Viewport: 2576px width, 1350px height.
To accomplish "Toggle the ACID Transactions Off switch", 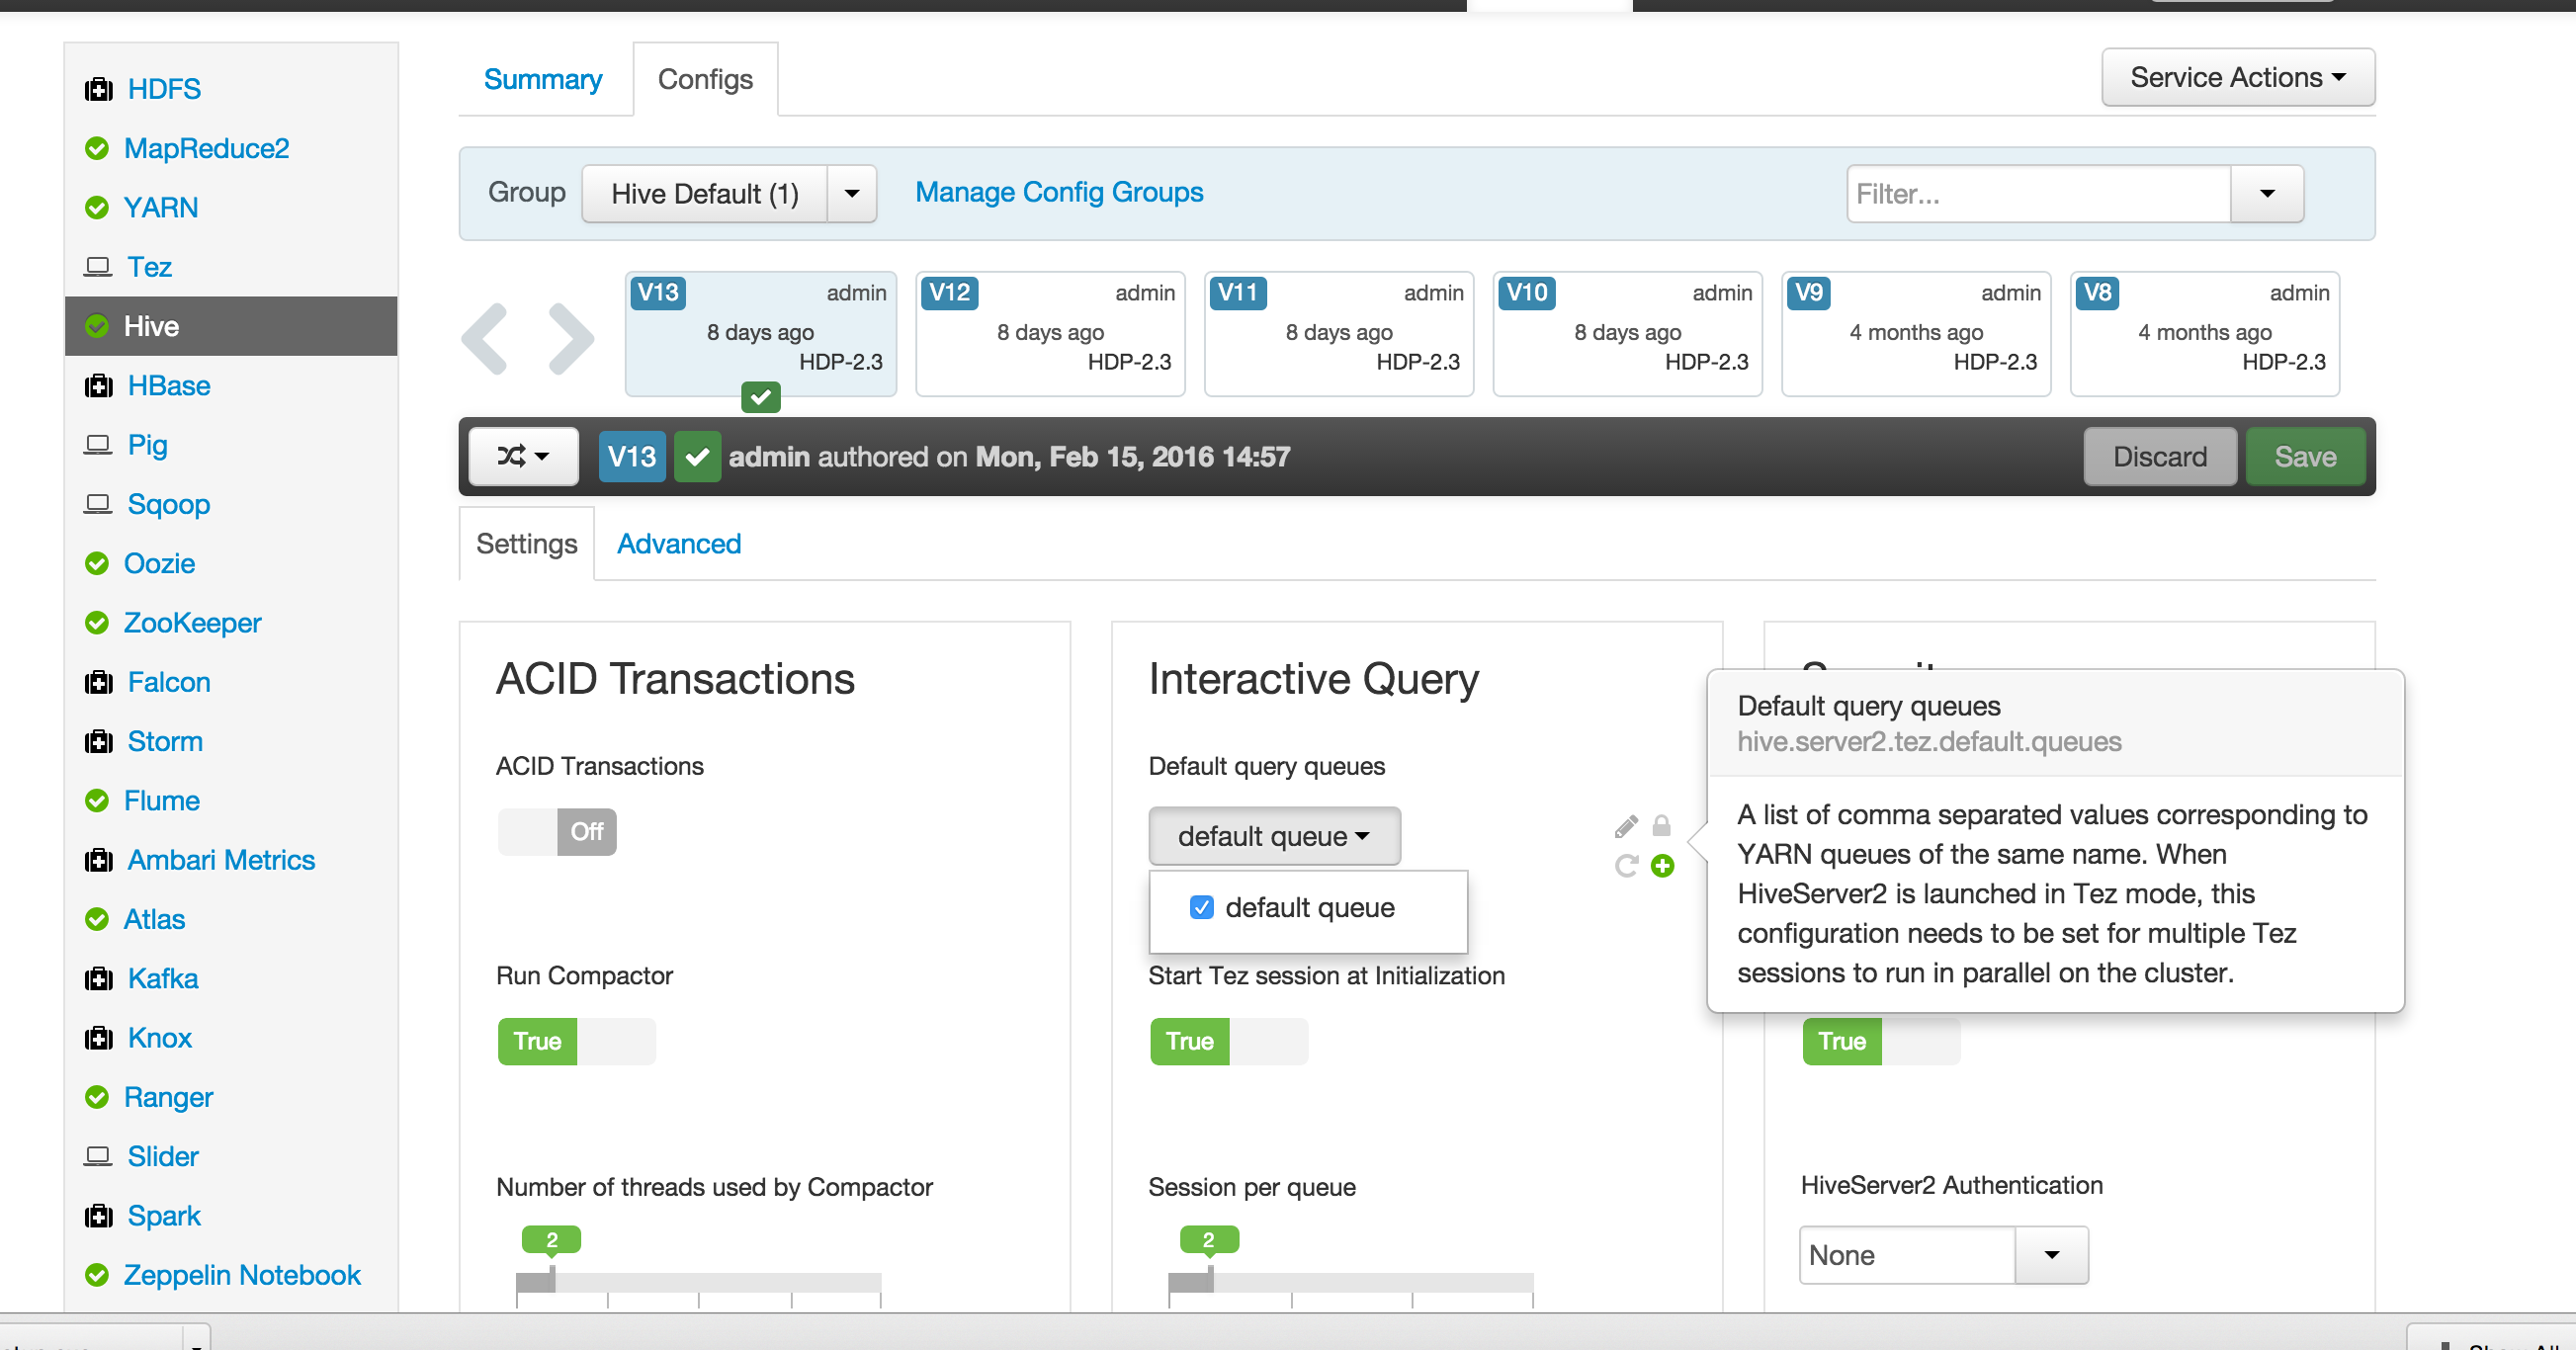I will click(x=557, y=832).
